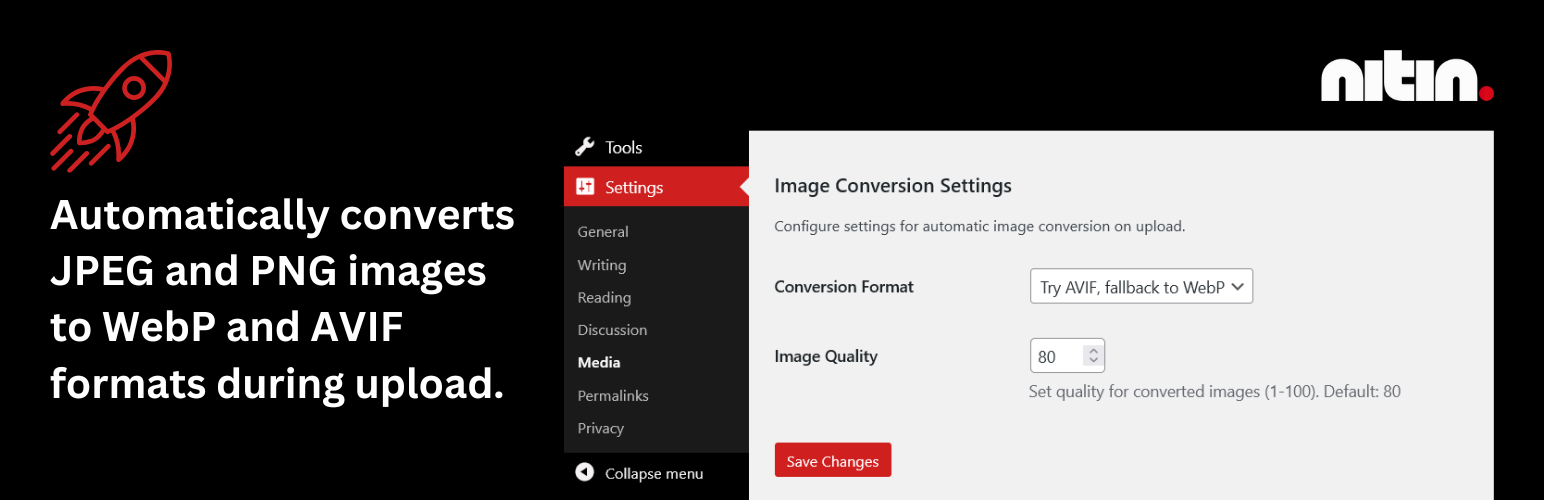Select Reading in the Settings submenu

click(604, 298)
